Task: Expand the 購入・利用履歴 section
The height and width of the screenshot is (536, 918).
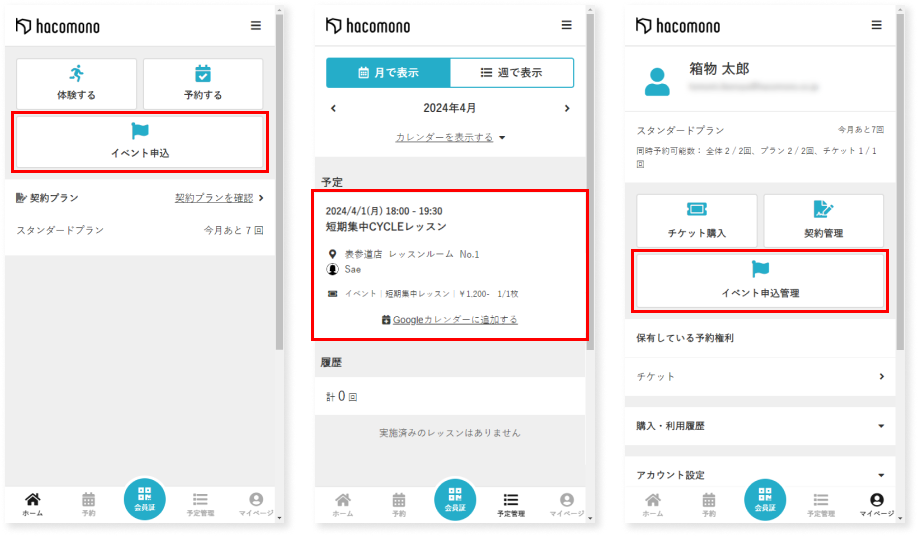Action: (x=760, y=426)
